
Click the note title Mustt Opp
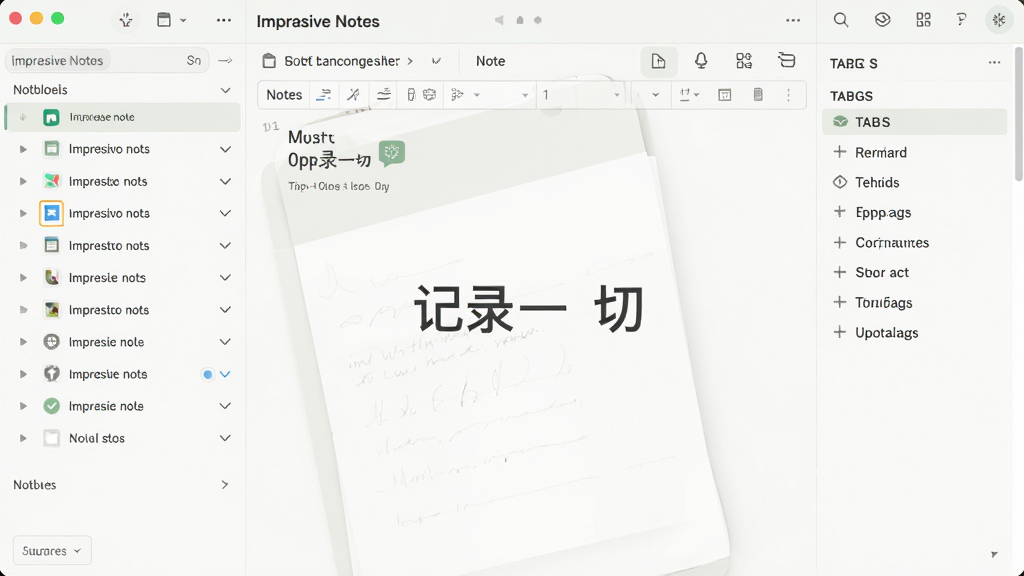(329, 149)
